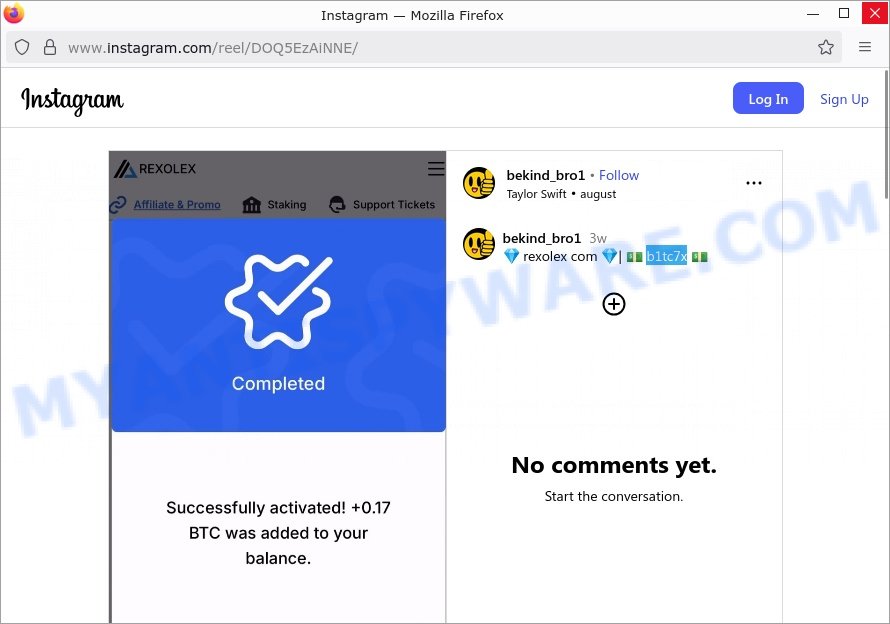Click the Log In button
890x624 pixels.
(768, 98)
